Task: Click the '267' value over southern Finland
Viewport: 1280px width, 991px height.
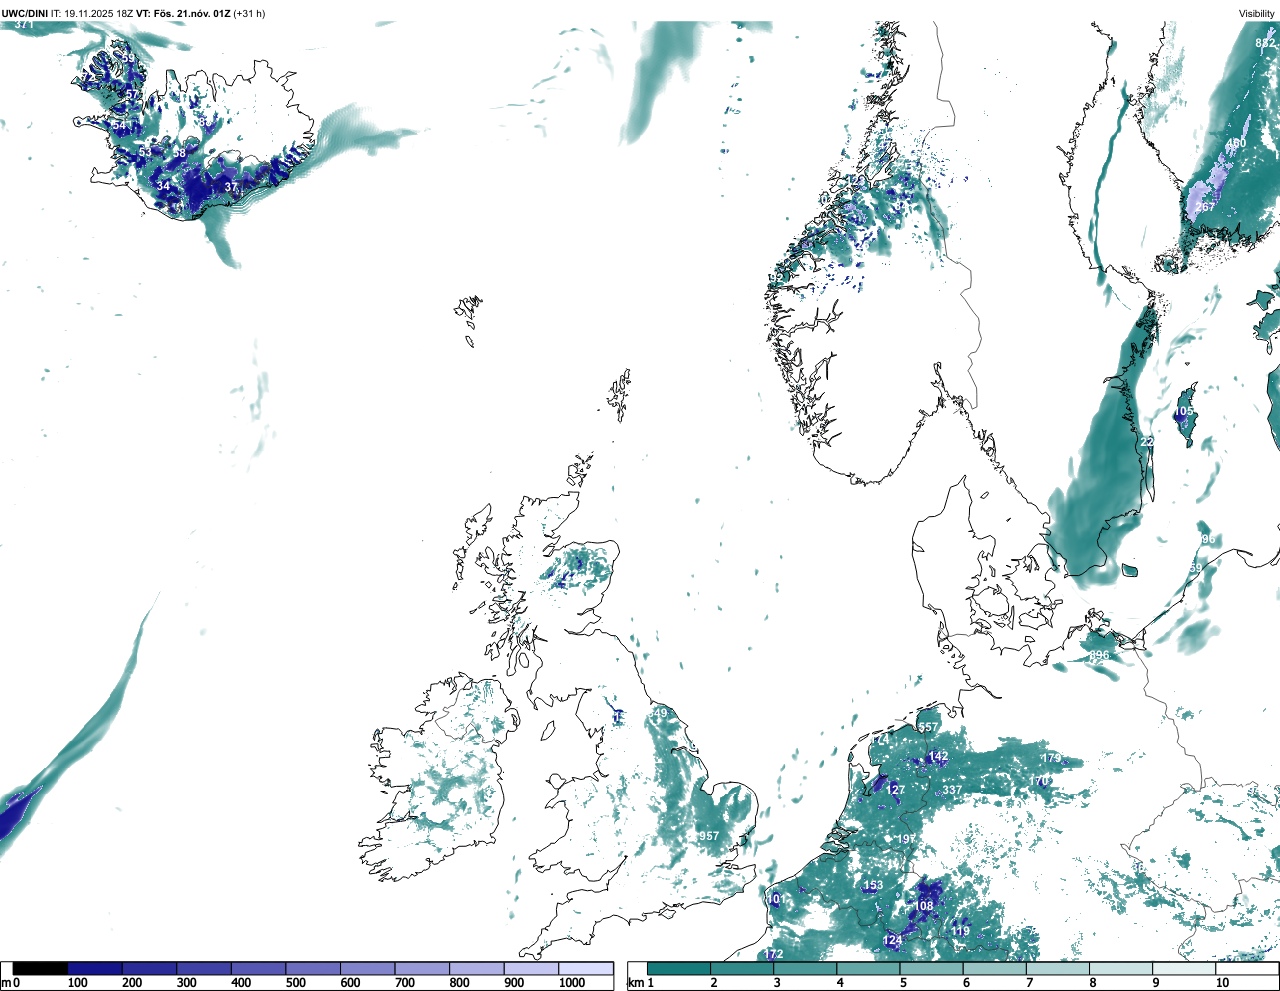Action: pyautogui.click(x=1205, y=207)
